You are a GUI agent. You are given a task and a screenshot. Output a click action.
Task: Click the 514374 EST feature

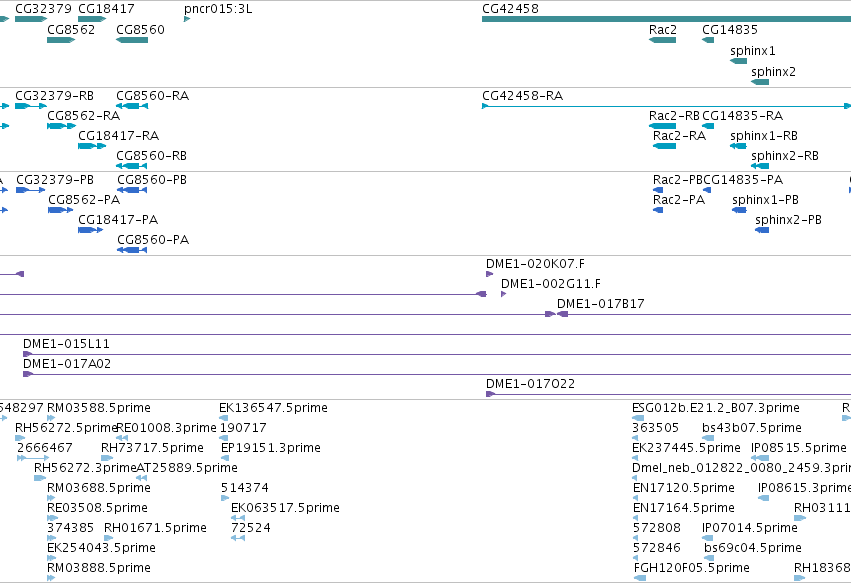[225, 498]
